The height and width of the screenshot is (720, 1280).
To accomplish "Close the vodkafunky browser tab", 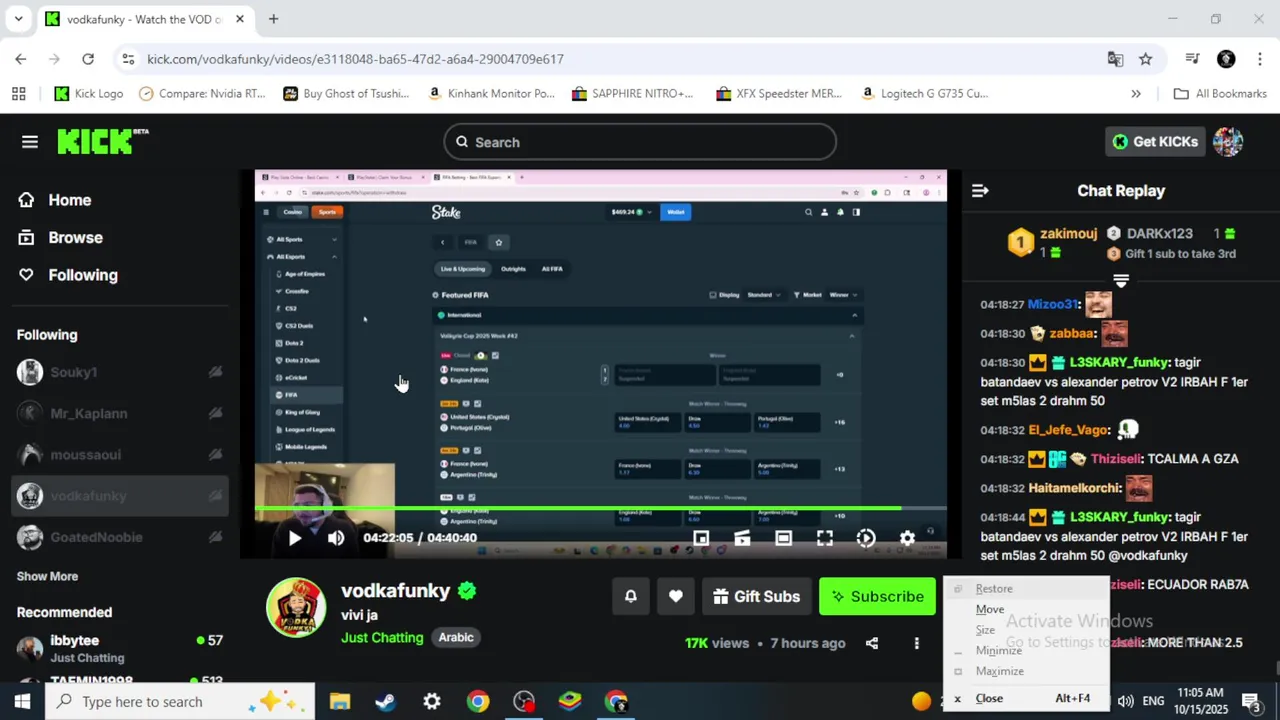I will (240, 19).
